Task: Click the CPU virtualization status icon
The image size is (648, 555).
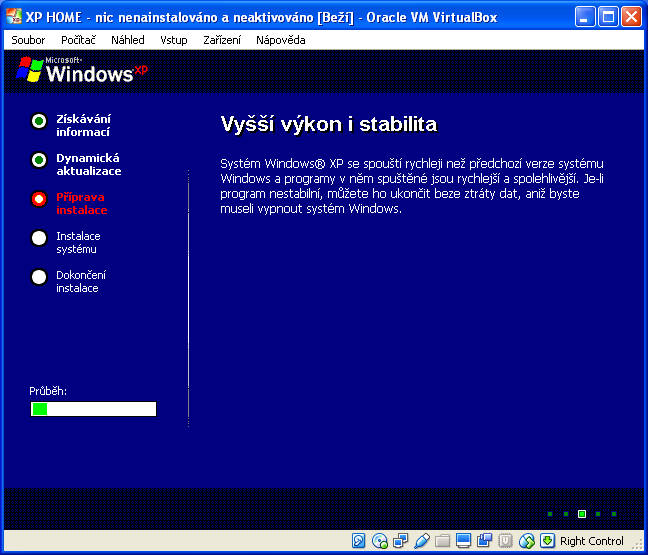Action: (x=505, y=541)
